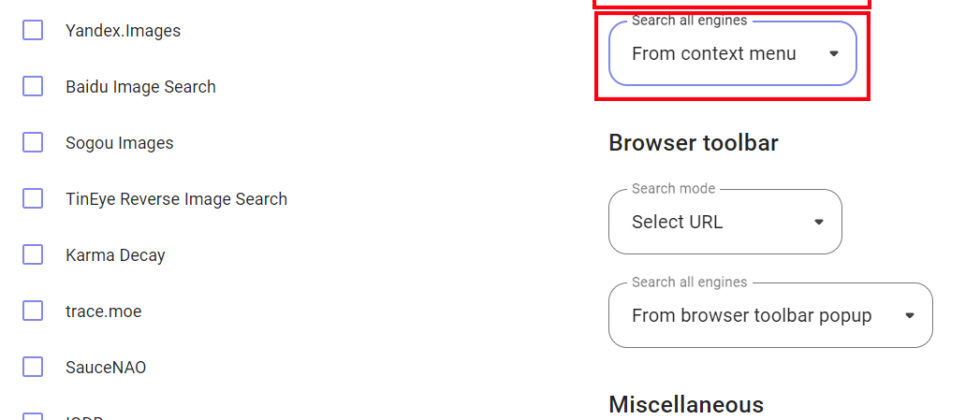This screenshot has height=420, width=980.
Task: Toggle the SauceNAO checkbox
Action: [33, 367]
